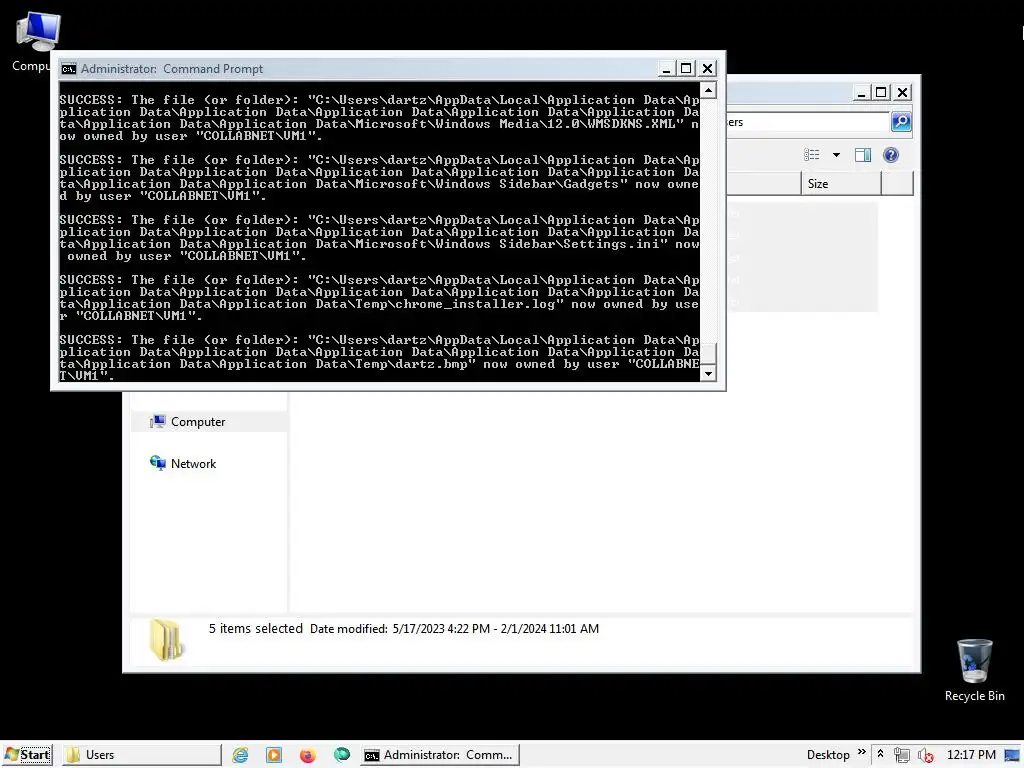Expand the Desktop toolbar chevron
This screenshot has width=1024, height=768.
coord(861,752)
